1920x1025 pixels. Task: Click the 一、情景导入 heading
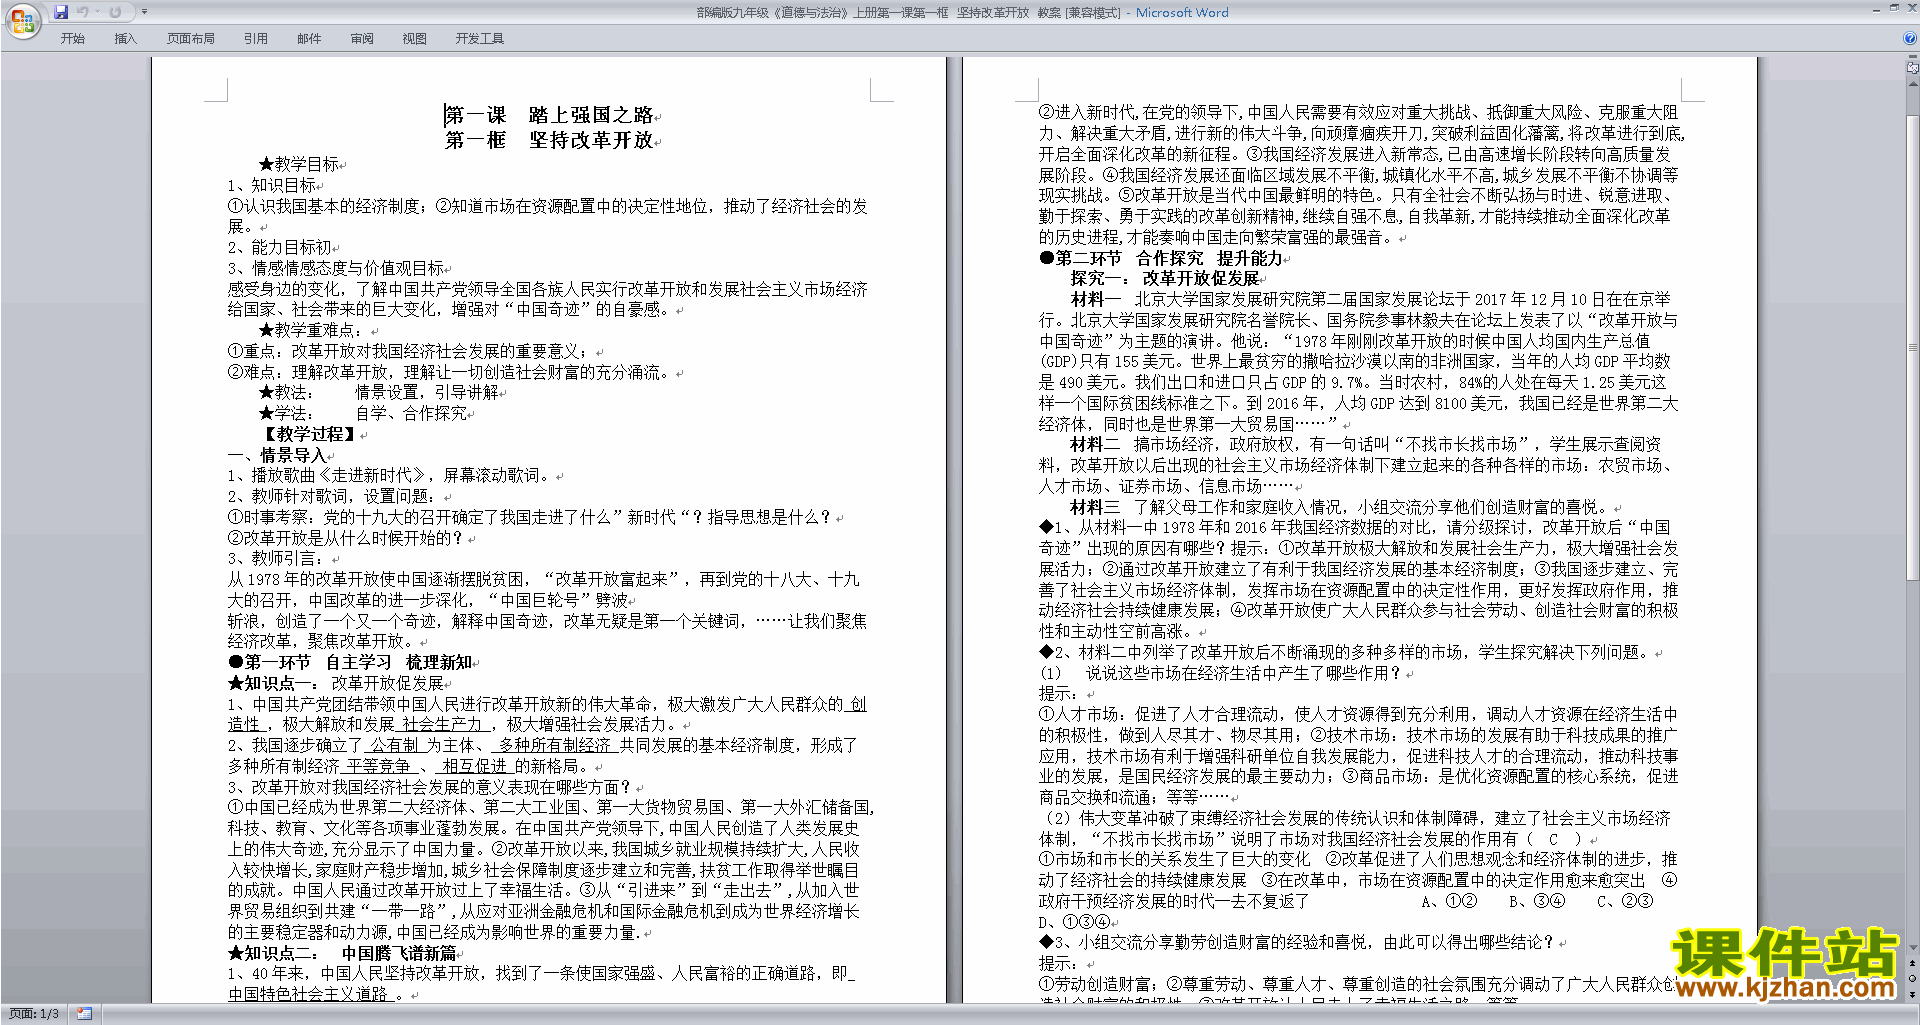click(277, 455)
